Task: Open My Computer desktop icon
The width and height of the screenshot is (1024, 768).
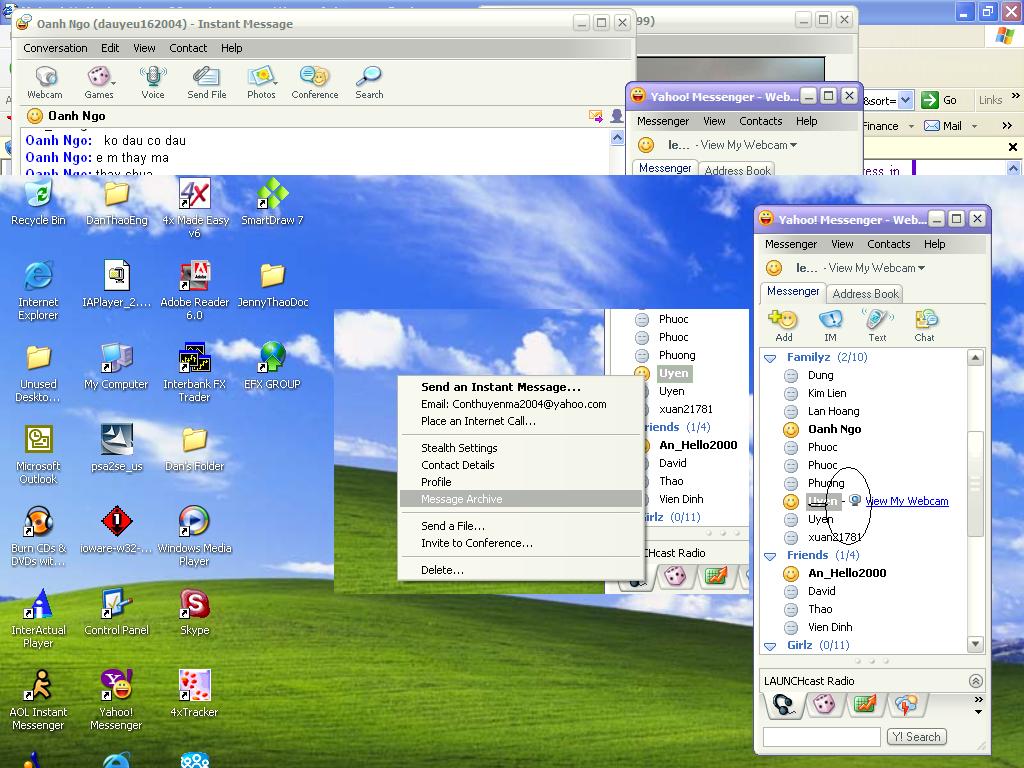Action: tap(116, 366)
